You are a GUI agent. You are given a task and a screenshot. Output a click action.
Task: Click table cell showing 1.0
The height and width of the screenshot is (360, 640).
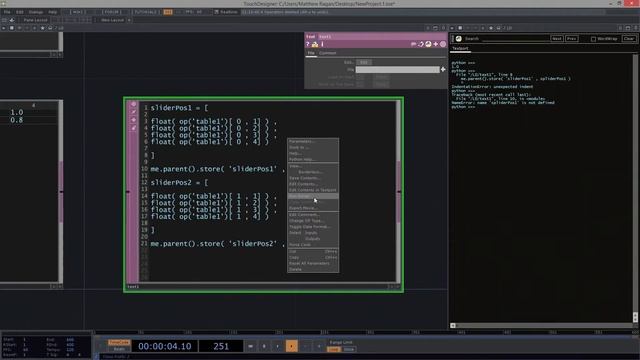17,112
